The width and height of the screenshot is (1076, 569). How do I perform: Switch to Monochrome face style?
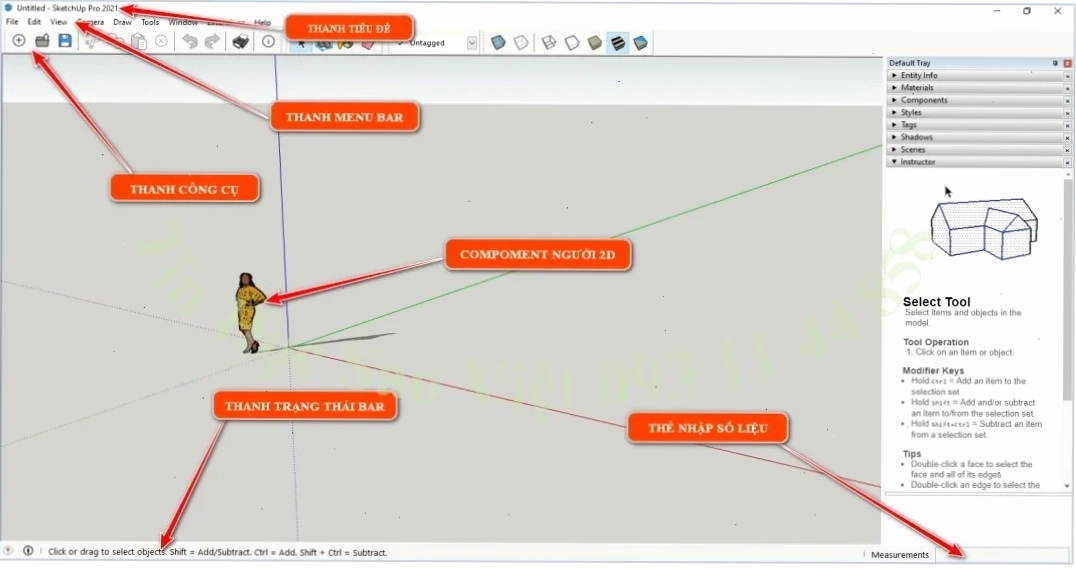[640, 43]
